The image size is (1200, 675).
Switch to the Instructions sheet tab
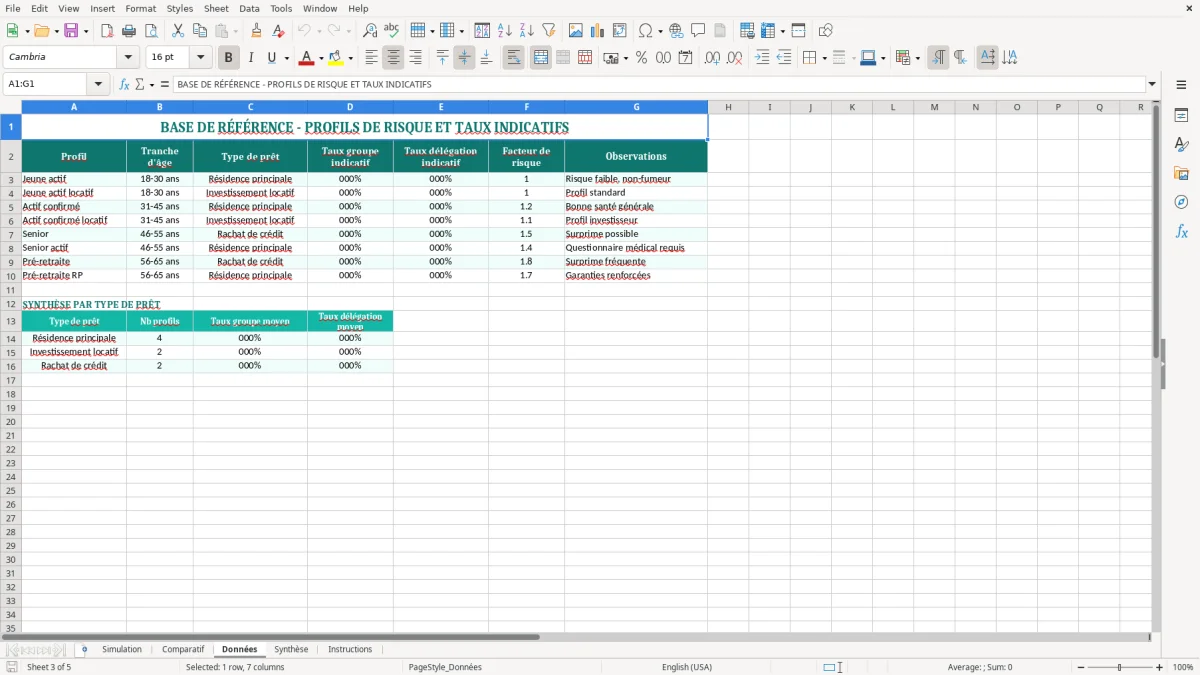(350, 650)
